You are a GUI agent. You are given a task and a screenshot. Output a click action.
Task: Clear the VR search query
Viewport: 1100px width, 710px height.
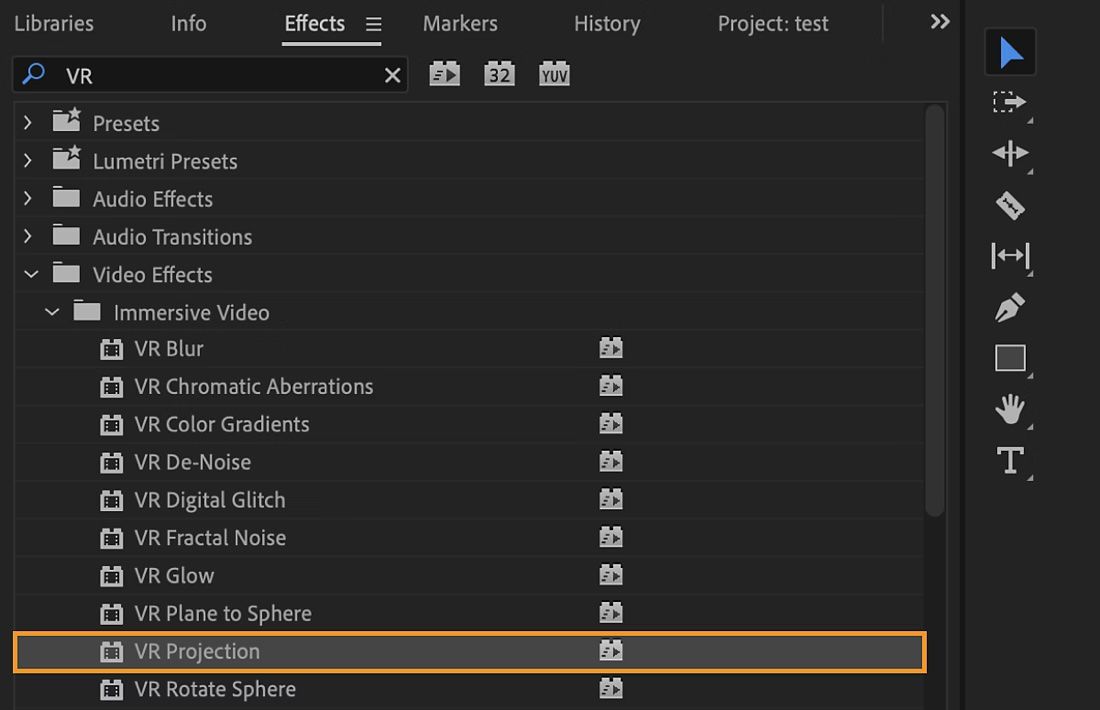(392, 74)
